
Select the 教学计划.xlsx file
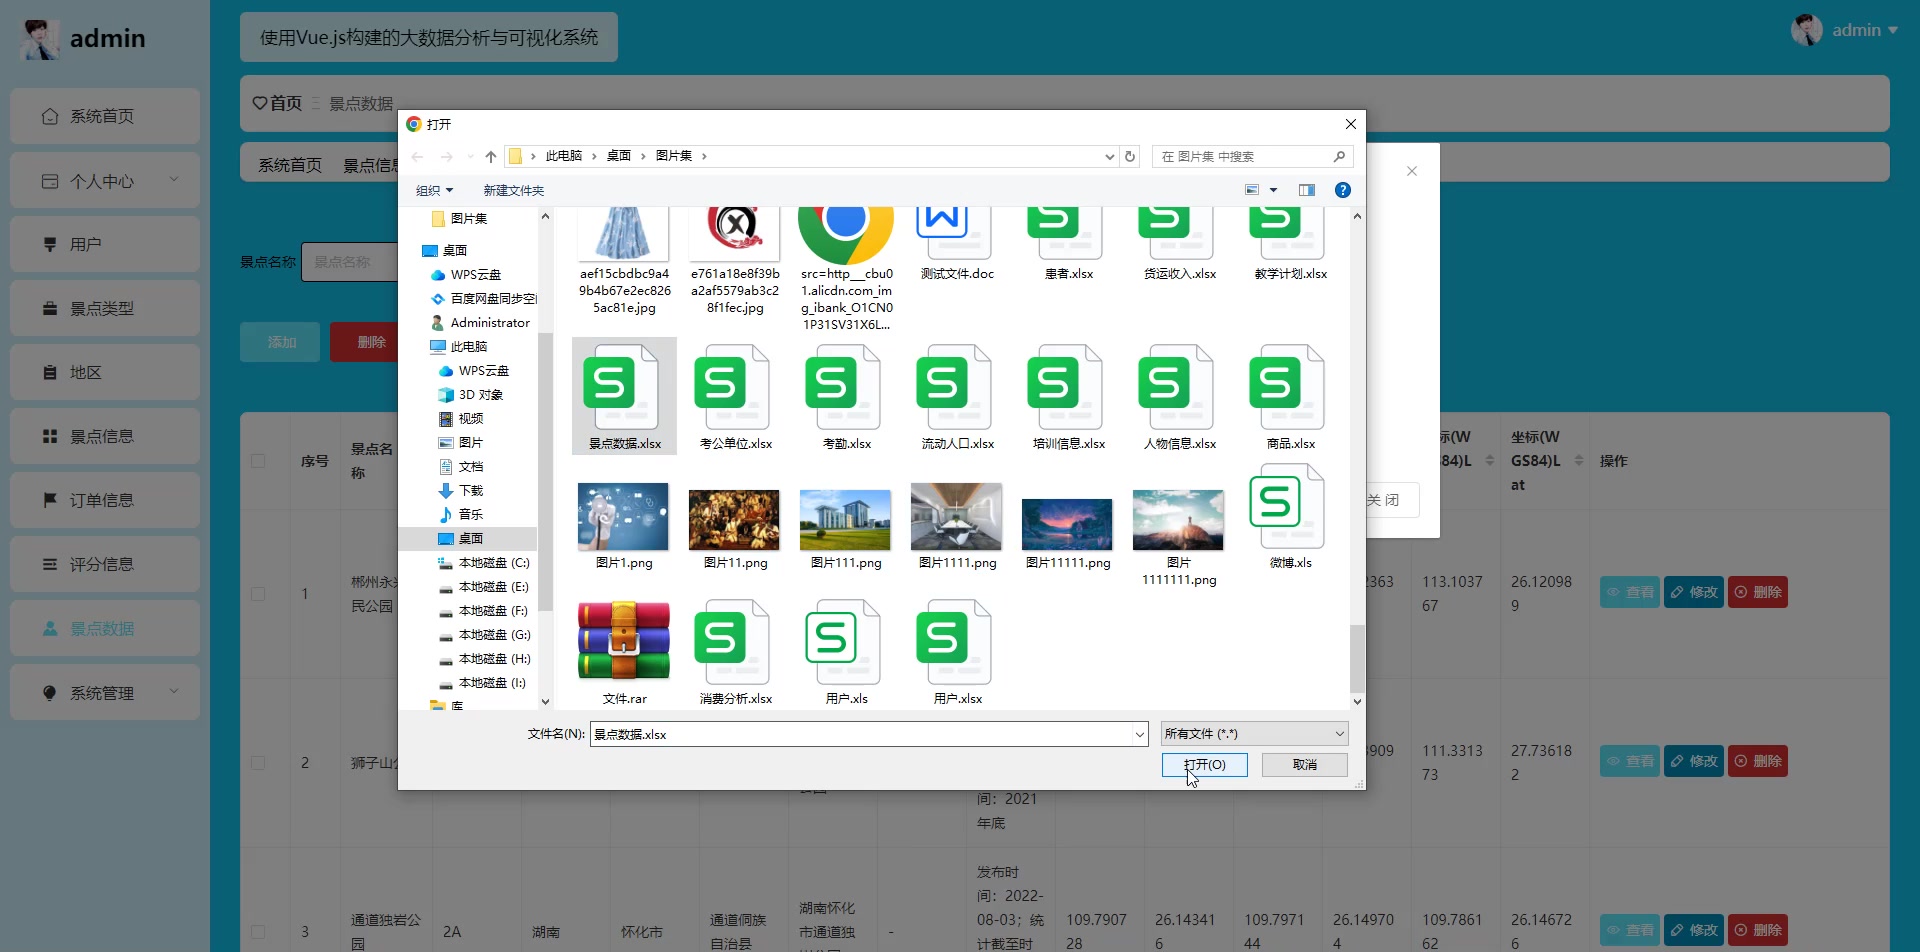coord(1290,244)
